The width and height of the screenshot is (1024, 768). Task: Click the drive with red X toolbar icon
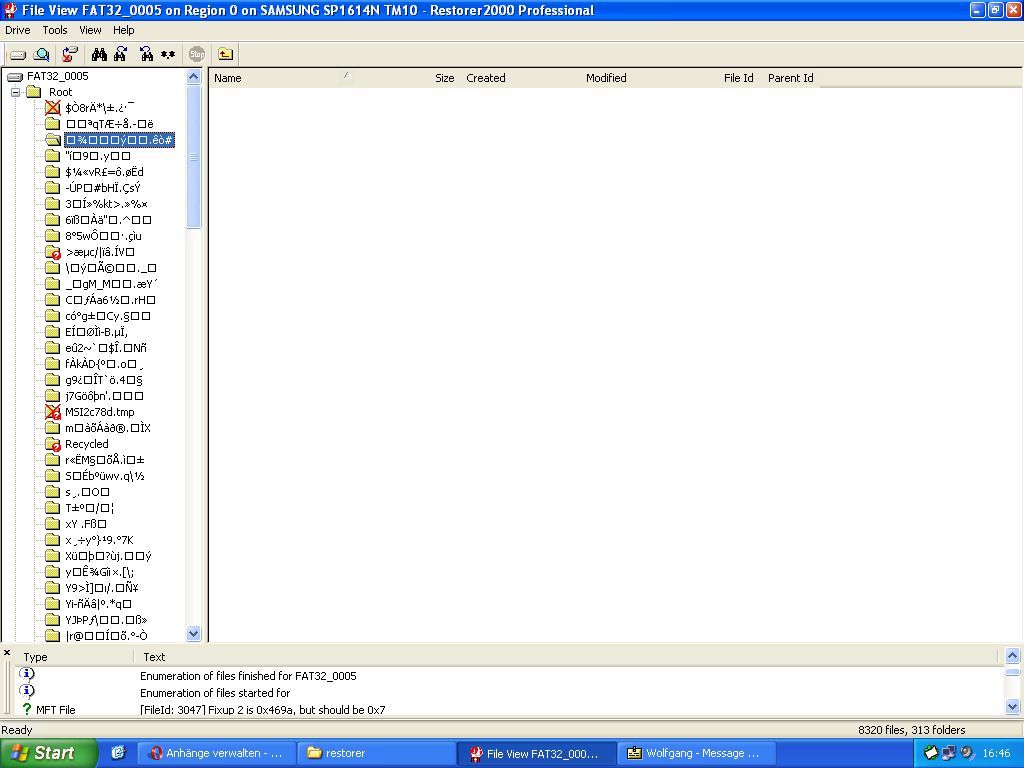pos(70,54)
